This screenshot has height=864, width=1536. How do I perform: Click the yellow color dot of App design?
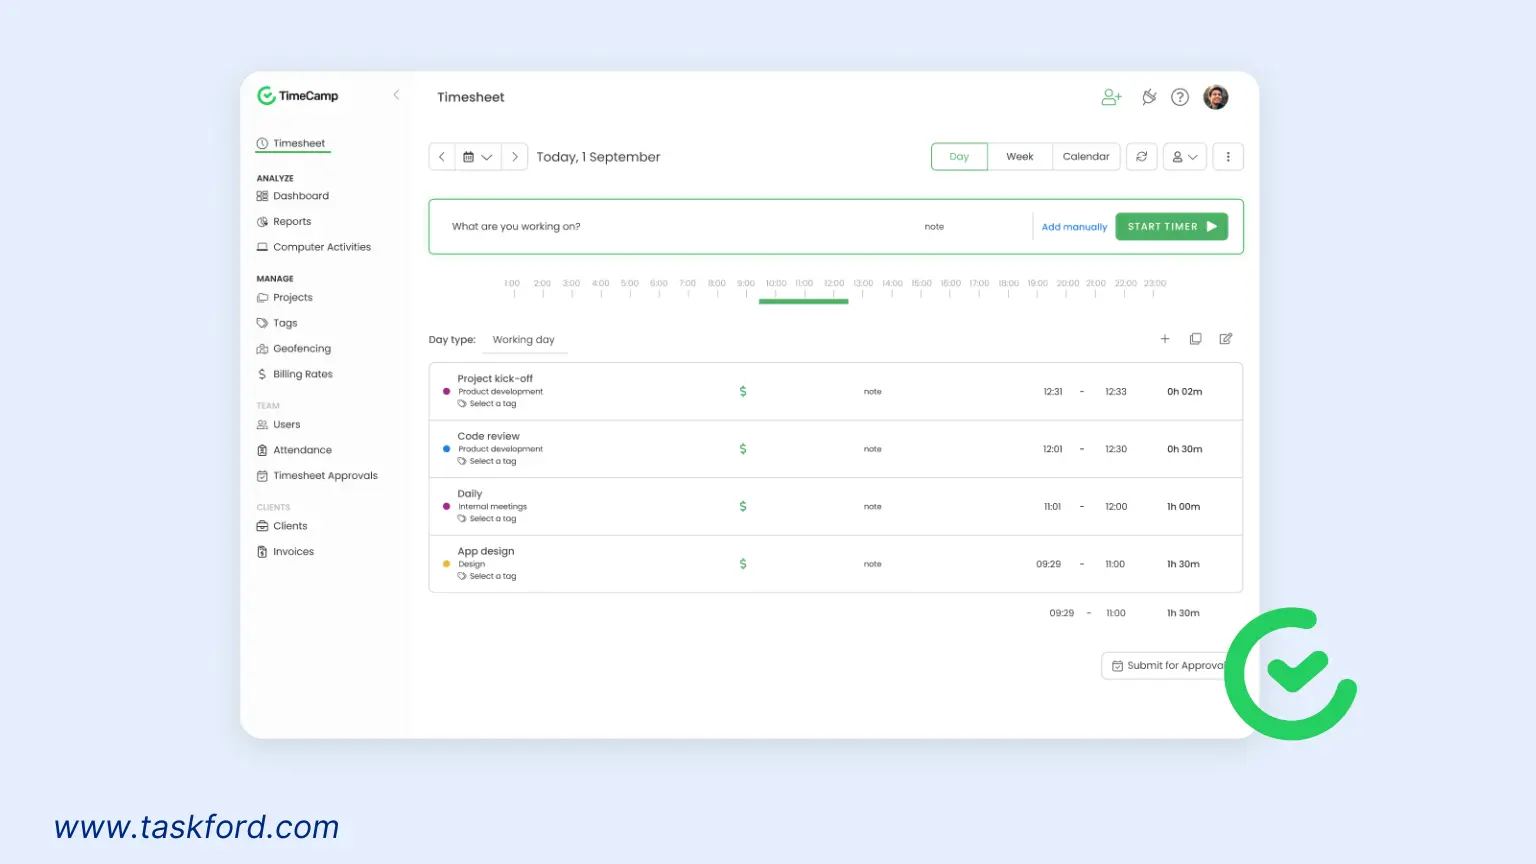(x=446, y=564)
